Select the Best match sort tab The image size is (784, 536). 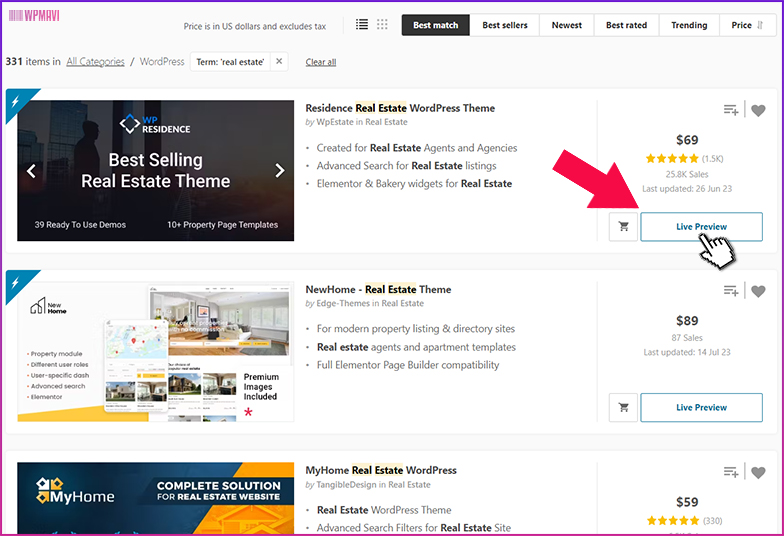pos(436,25)
